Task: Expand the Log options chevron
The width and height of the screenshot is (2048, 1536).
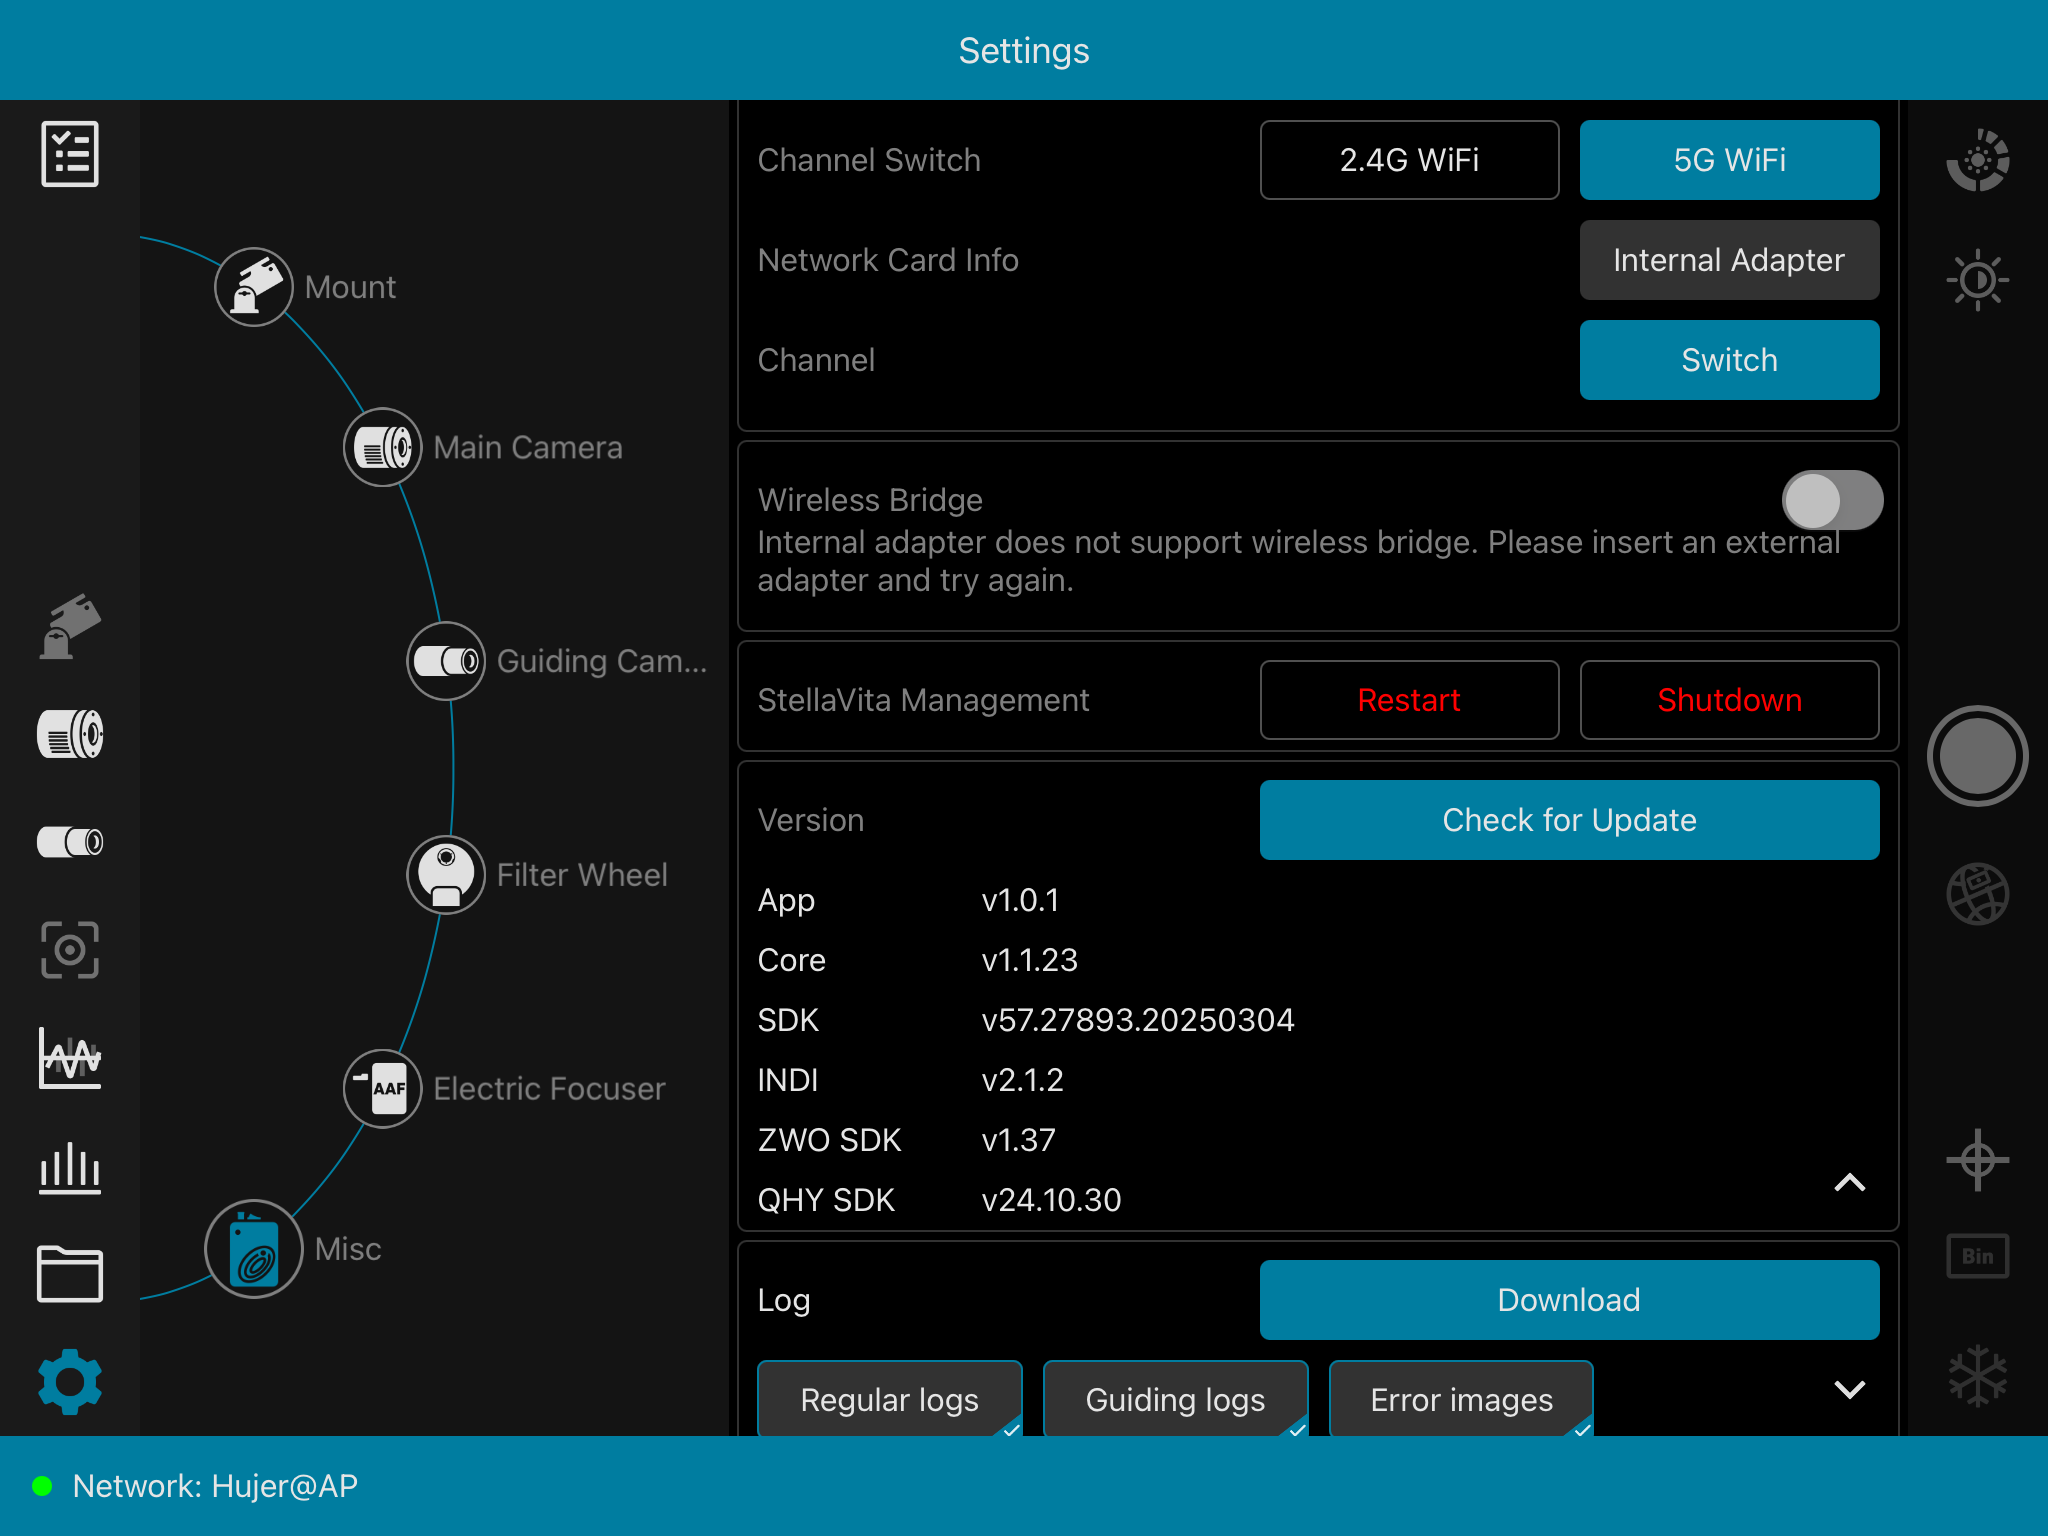Action: (1849, 1389)
